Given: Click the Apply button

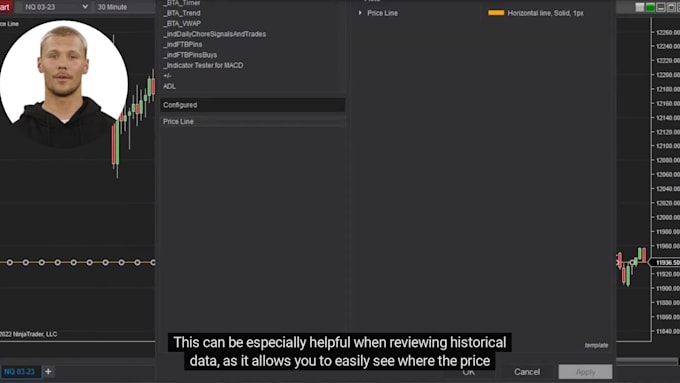Looking at the screenshot, I should [x=585, y=372].
